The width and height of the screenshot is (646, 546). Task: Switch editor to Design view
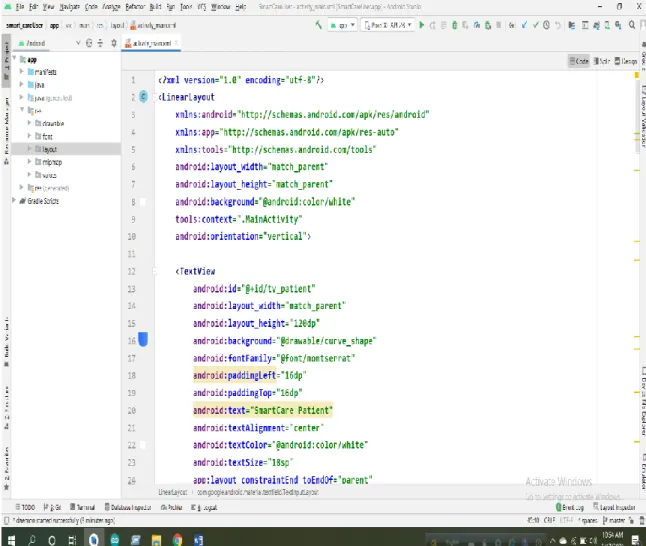tap(626, 61)
